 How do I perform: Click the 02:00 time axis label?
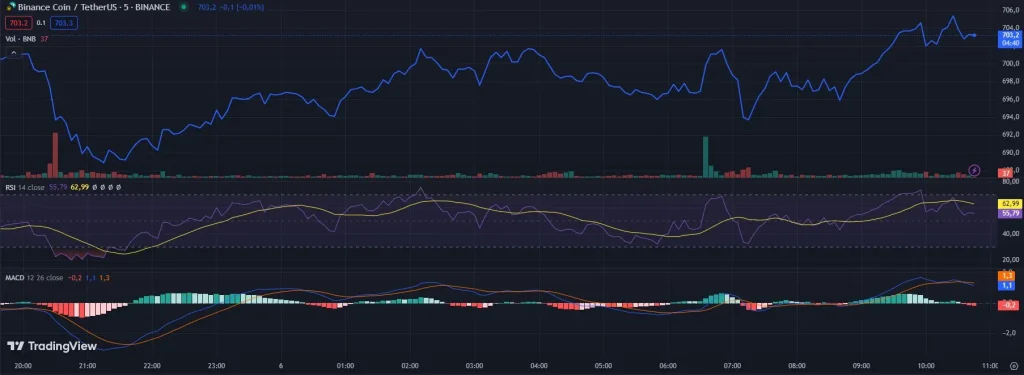click(x=410, y=366)
